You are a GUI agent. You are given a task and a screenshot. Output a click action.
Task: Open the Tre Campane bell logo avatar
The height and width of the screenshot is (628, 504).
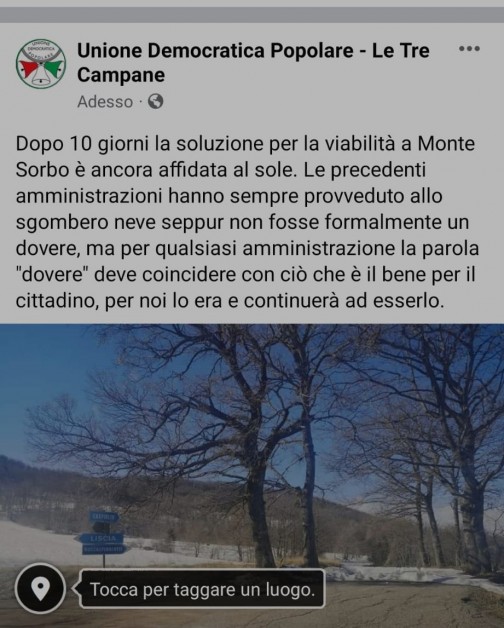[40, 63]
